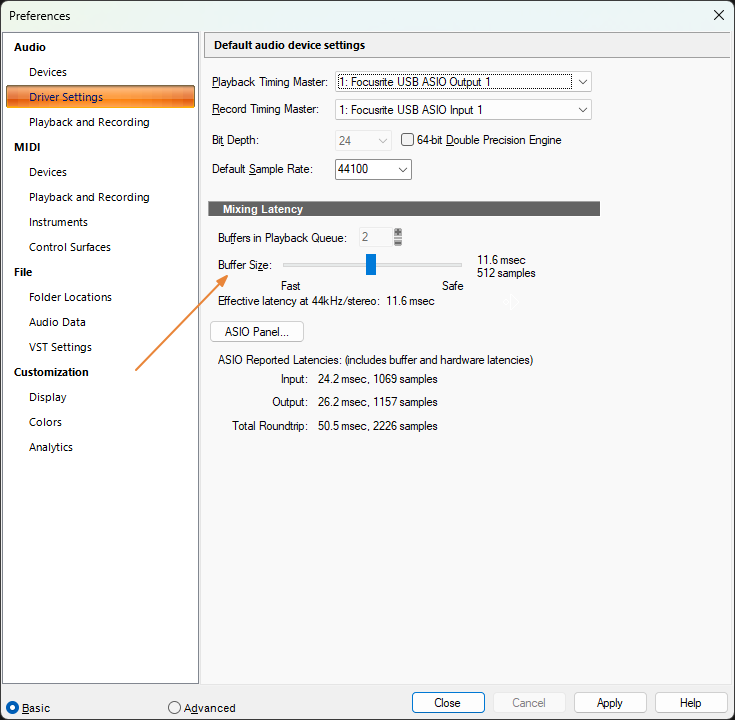Open Display customization page

[x=48, y=398]
